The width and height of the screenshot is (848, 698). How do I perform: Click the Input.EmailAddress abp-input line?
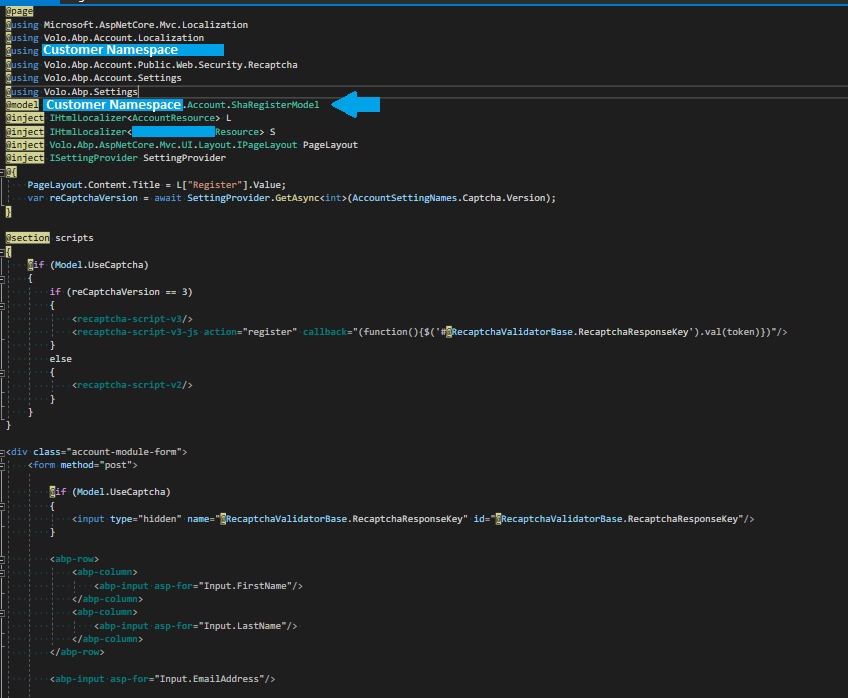pyautogui.click(x=162, y=679)
